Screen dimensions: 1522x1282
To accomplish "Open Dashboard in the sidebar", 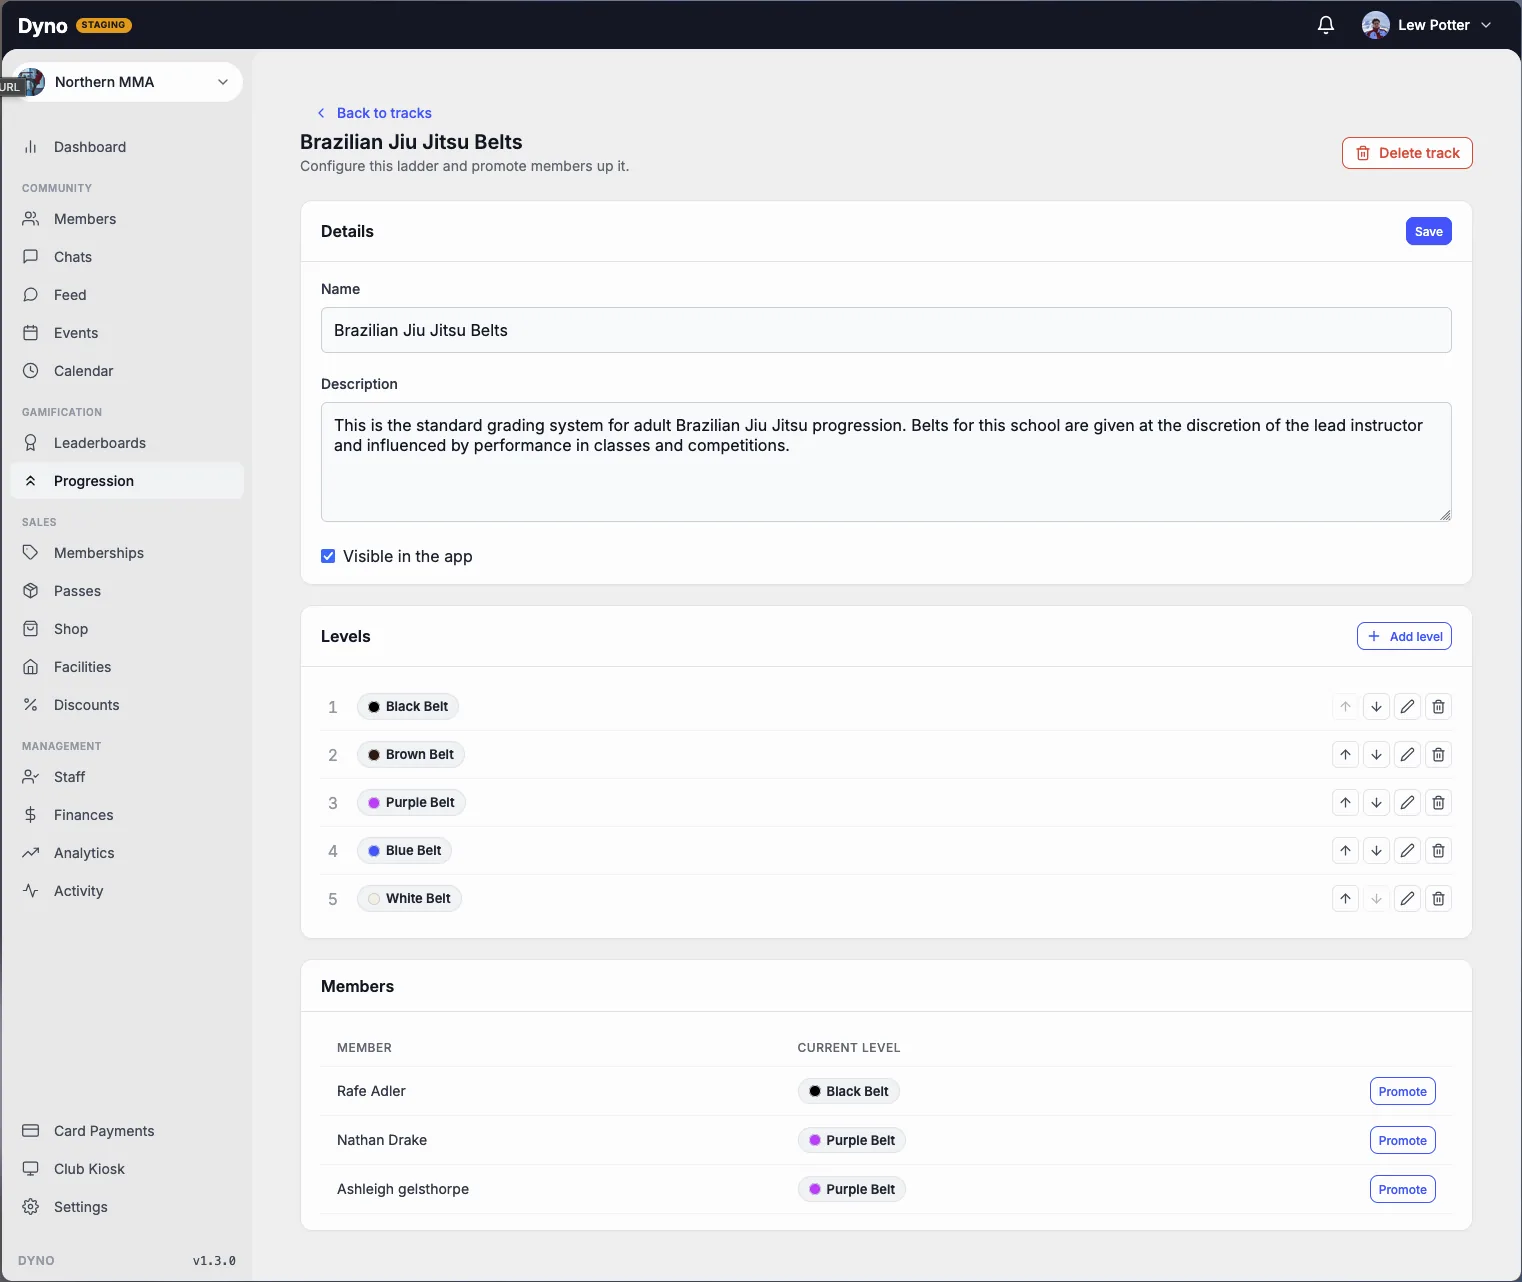I will coord(127,147).
